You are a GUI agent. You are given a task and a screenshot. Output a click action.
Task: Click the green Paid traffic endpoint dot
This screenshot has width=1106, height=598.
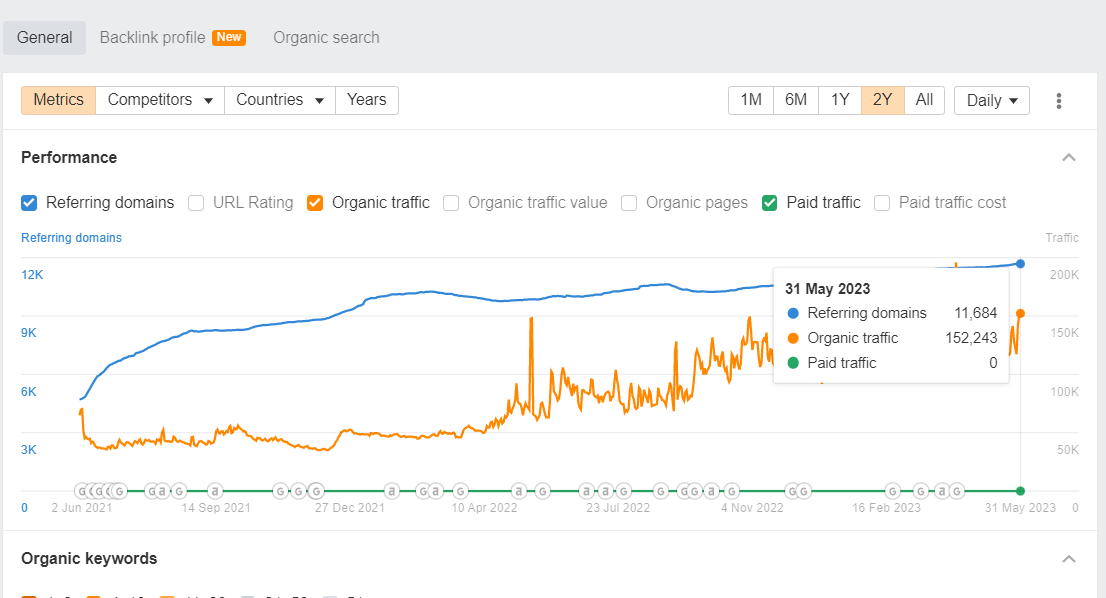[x=1020, y=491]
